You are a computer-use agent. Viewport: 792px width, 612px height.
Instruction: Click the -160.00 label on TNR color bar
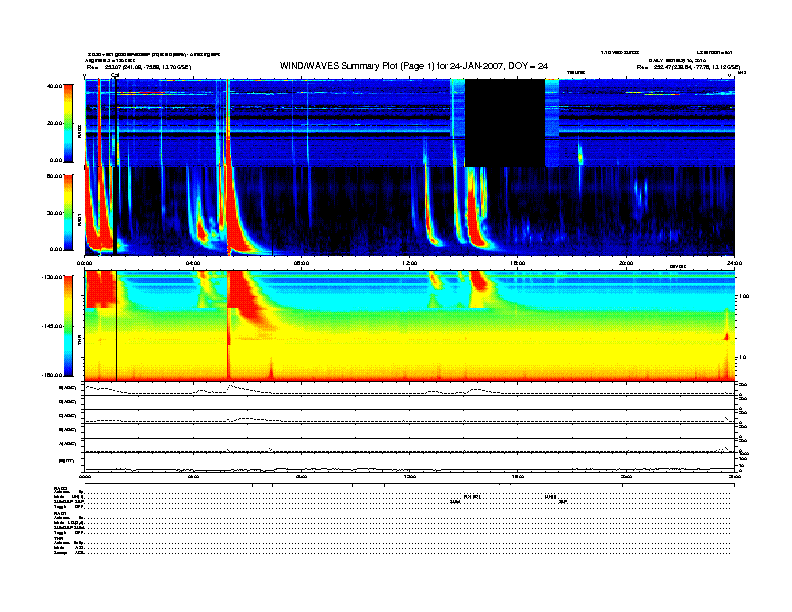[53, 375]
